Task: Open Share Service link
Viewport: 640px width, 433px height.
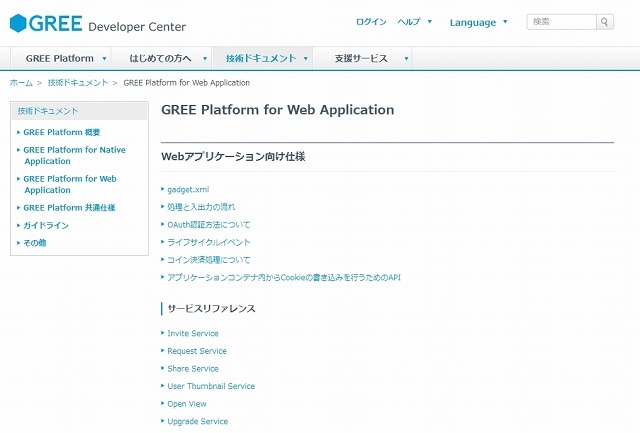Action: tap(193, 369)
